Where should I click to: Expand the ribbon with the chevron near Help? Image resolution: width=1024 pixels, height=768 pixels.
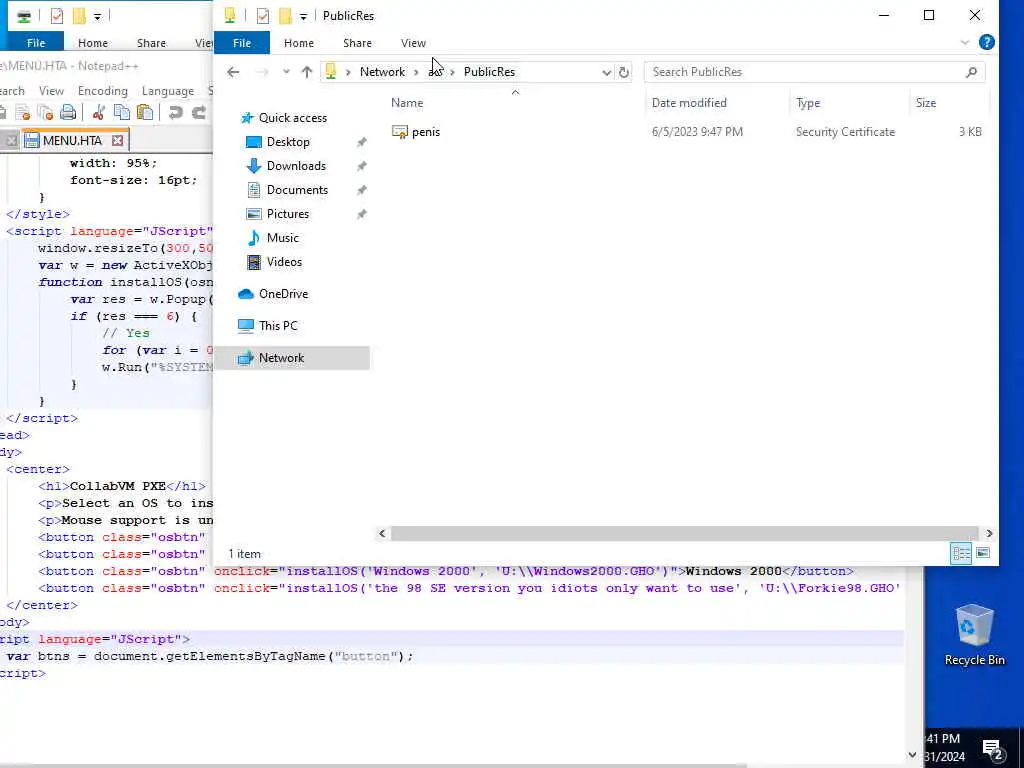pyautogui.click(x=965, y=43)
